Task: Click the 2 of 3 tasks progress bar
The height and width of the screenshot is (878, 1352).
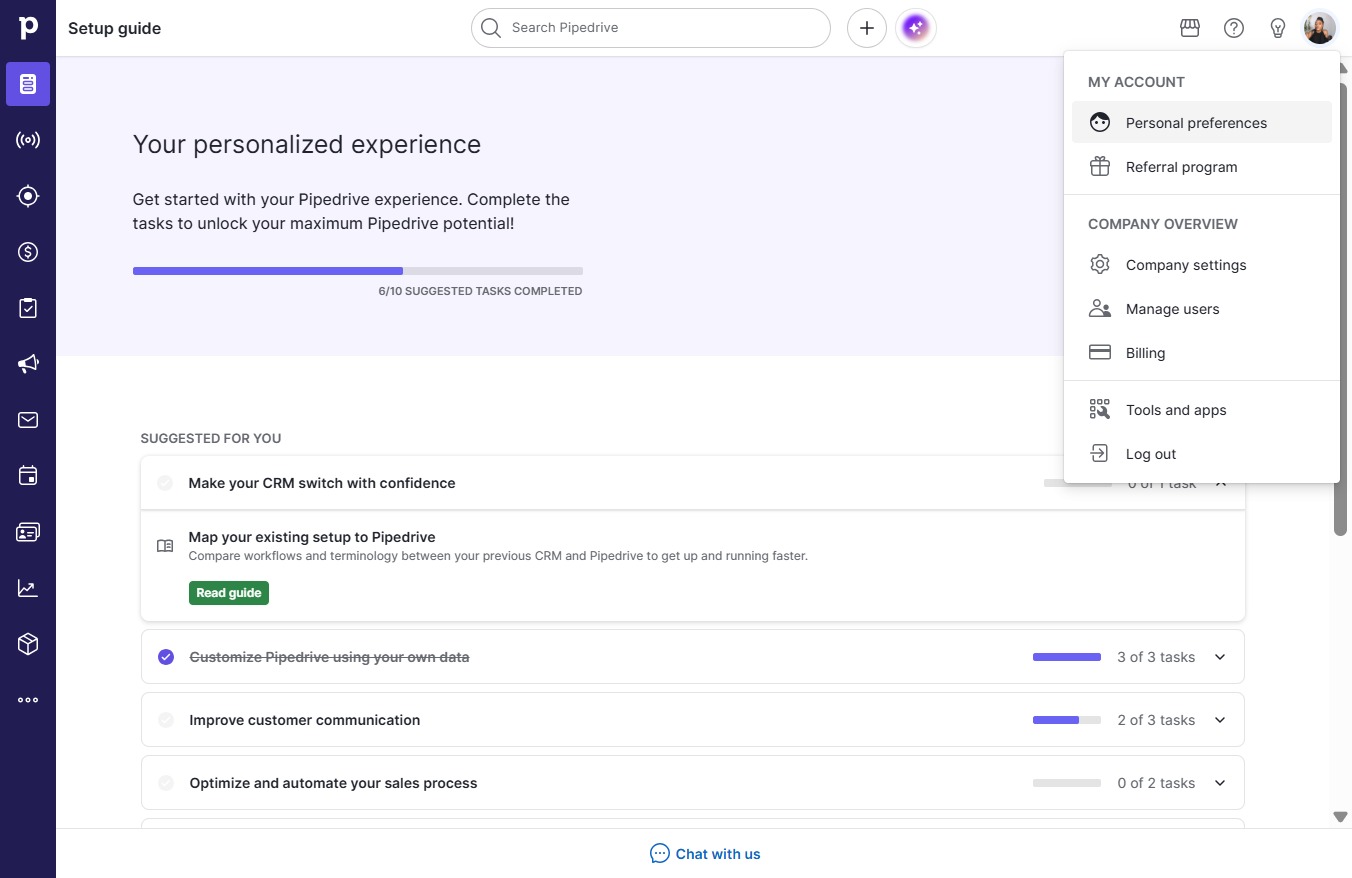Action: 1067,720
